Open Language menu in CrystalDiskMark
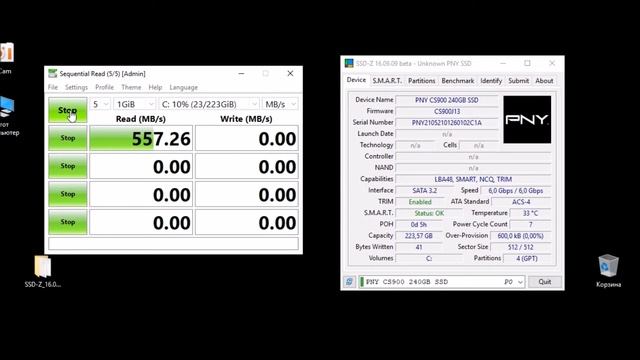The width and height of the screenshot is (640, 360). point(183,87)
